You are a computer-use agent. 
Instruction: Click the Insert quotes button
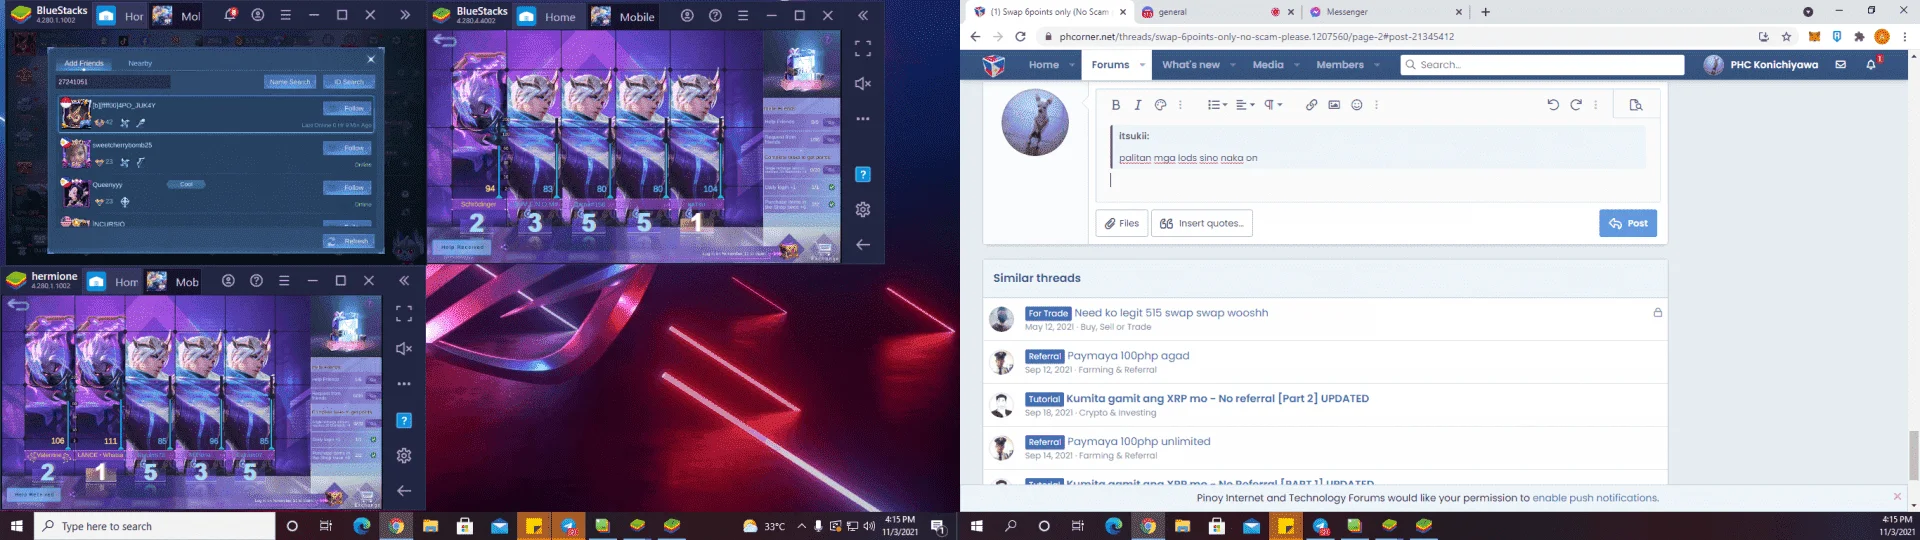coord(1202,223)
